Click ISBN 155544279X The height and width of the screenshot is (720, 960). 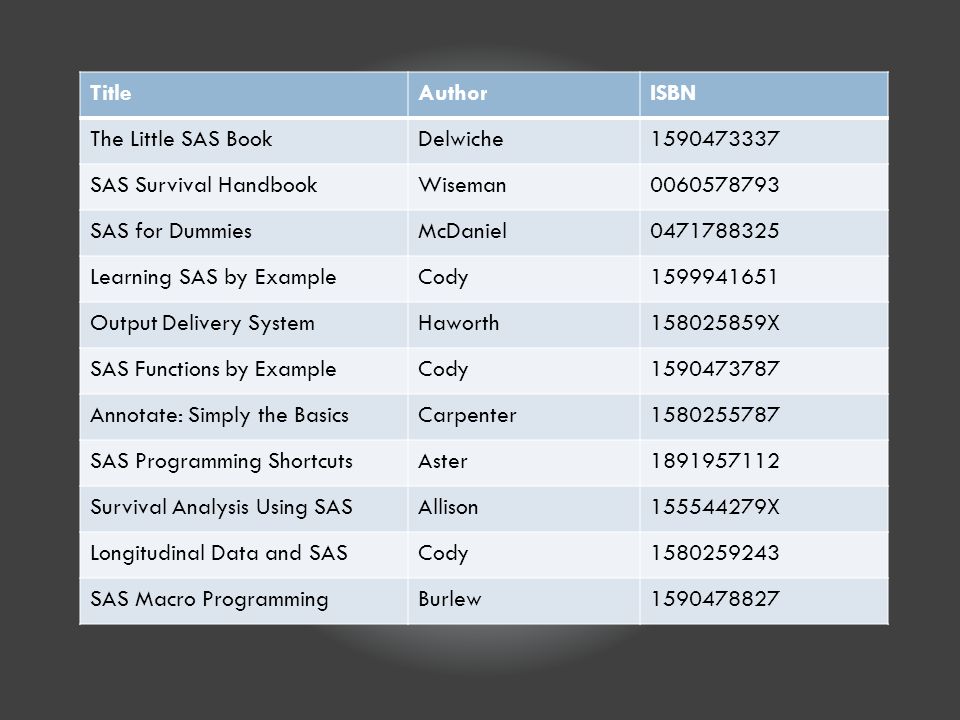coord(714,506)
